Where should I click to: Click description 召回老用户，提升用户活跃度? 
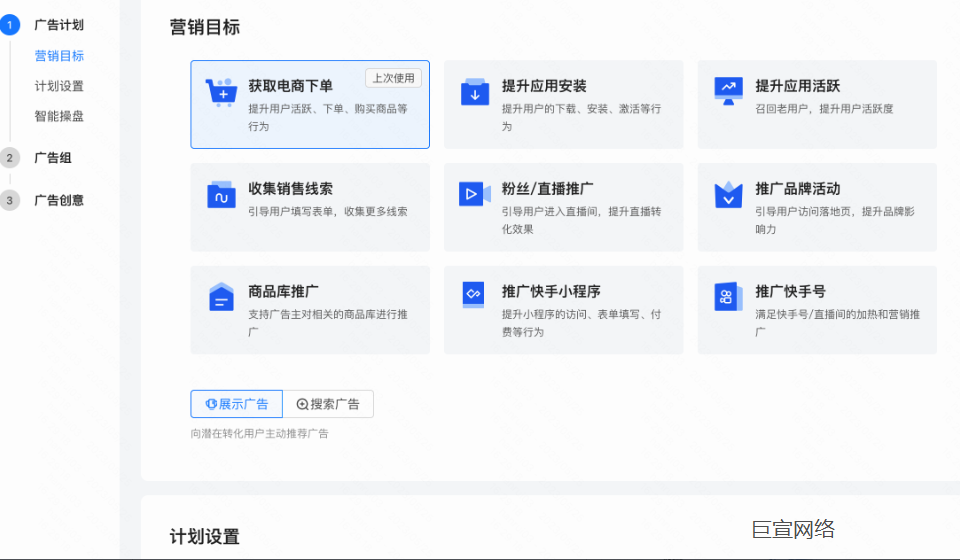(x=824, y=108)
